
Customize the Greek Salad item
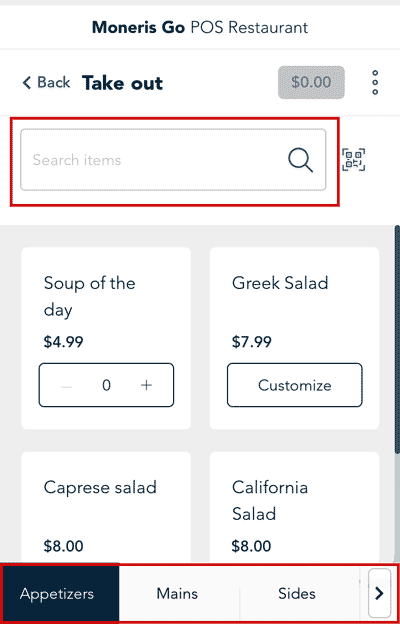295,385
